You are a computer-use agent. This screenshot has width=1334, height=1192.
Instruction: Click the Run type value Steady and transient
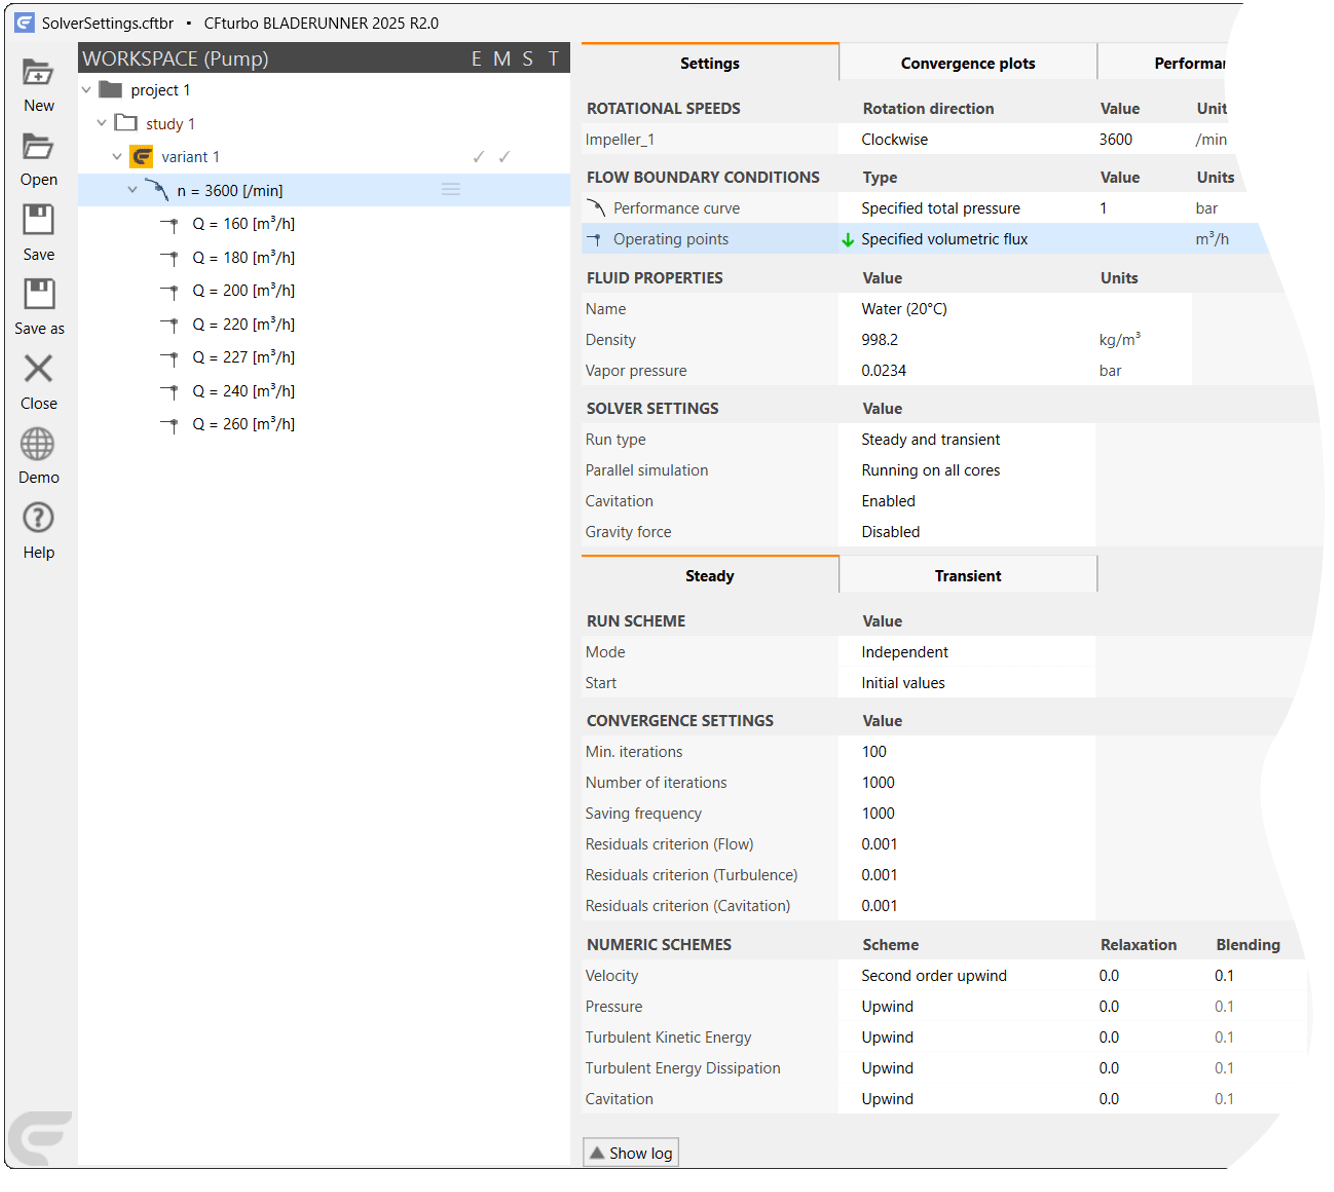931,440
